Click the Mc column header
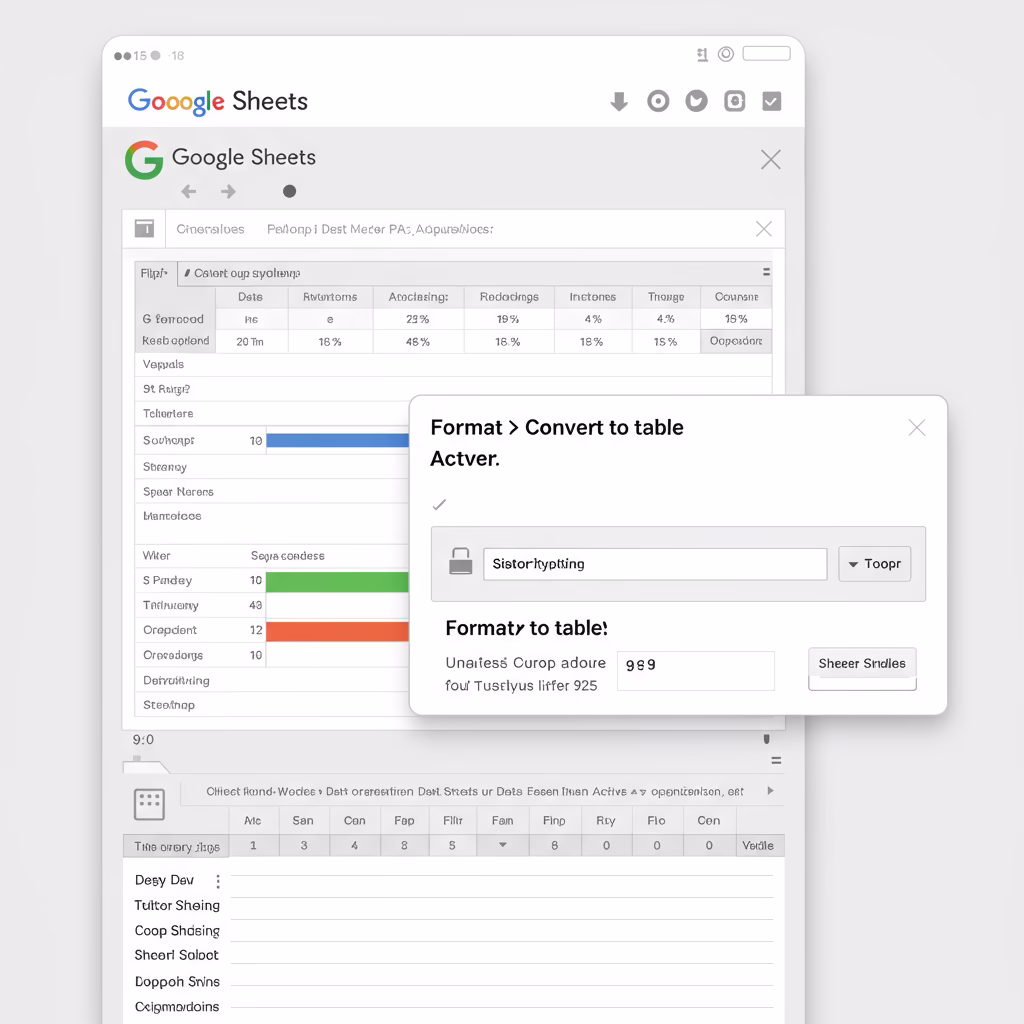 click(253, 821)
